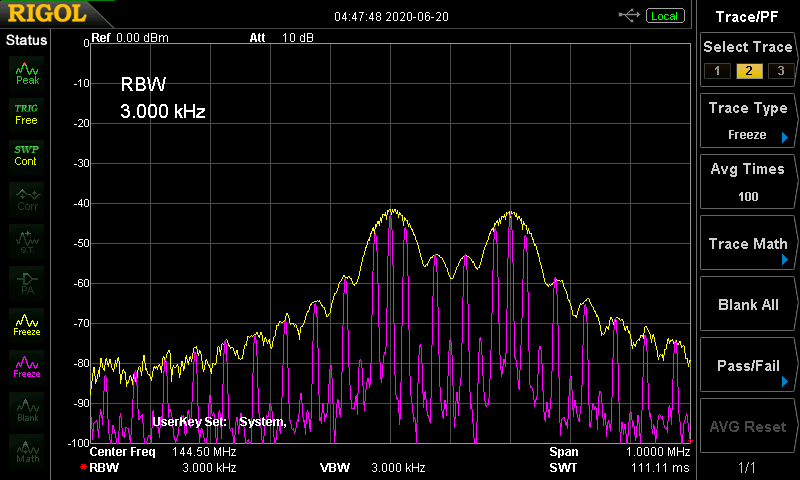Click the dimmed Math trace icon

pos(27,451)
